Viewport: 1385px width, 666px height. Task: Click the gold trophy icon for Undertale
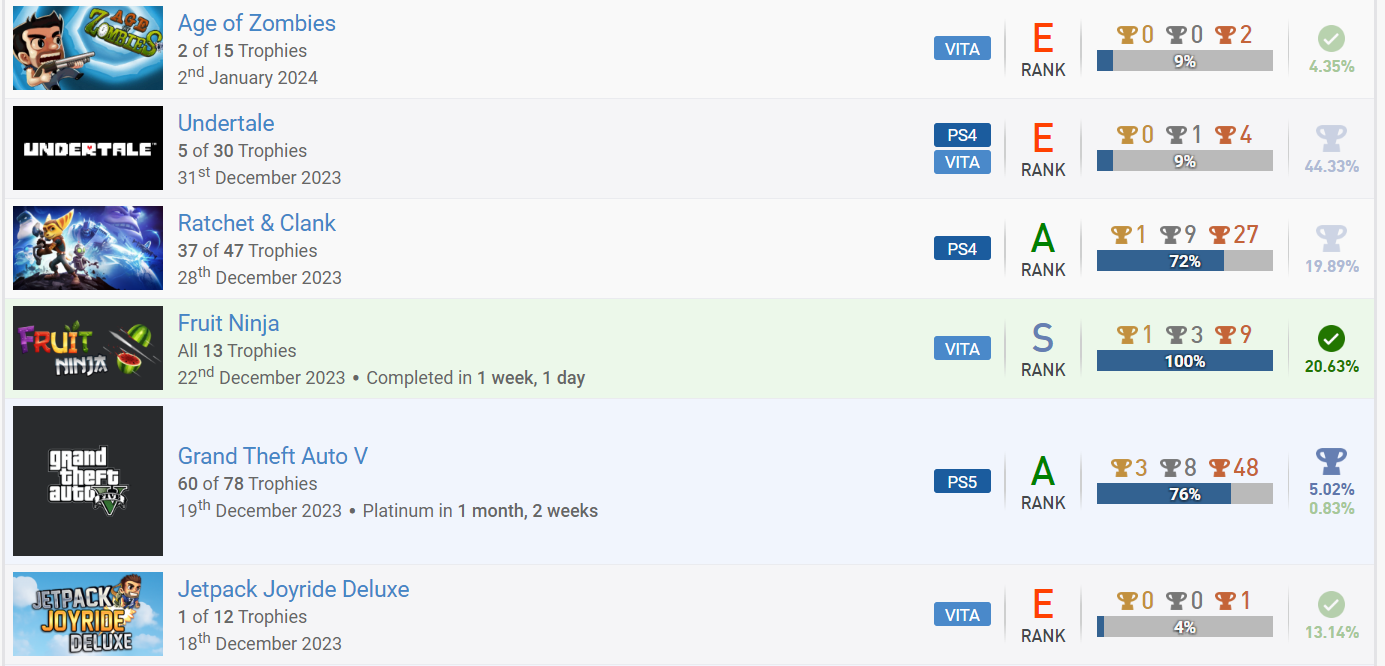[x=1127, y=135]
